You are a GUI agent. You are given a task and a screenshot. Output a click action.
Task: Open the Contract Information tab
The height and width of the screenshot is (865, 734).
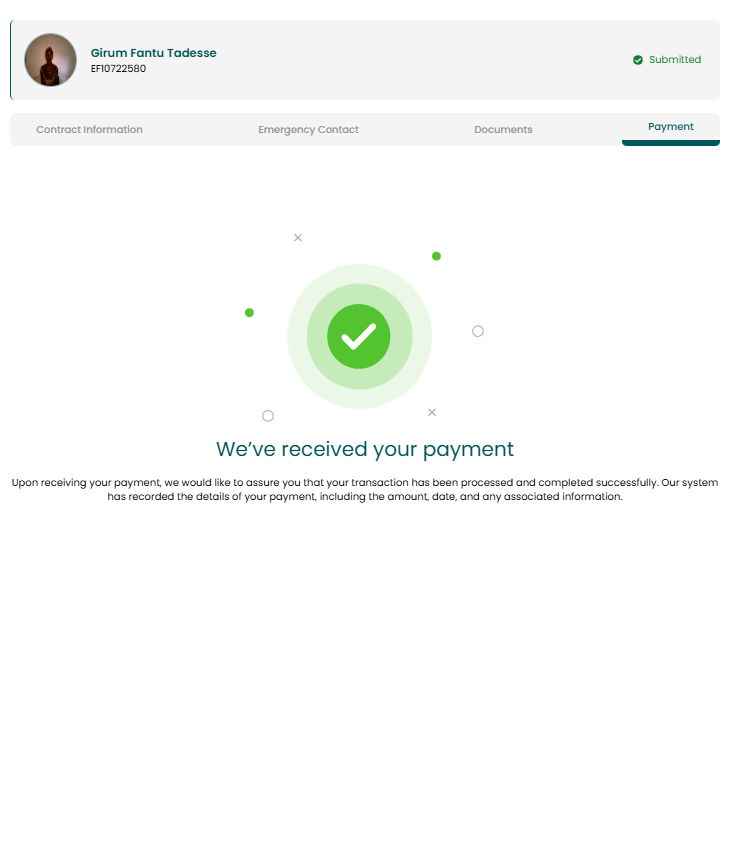click(x=89, y=130)
